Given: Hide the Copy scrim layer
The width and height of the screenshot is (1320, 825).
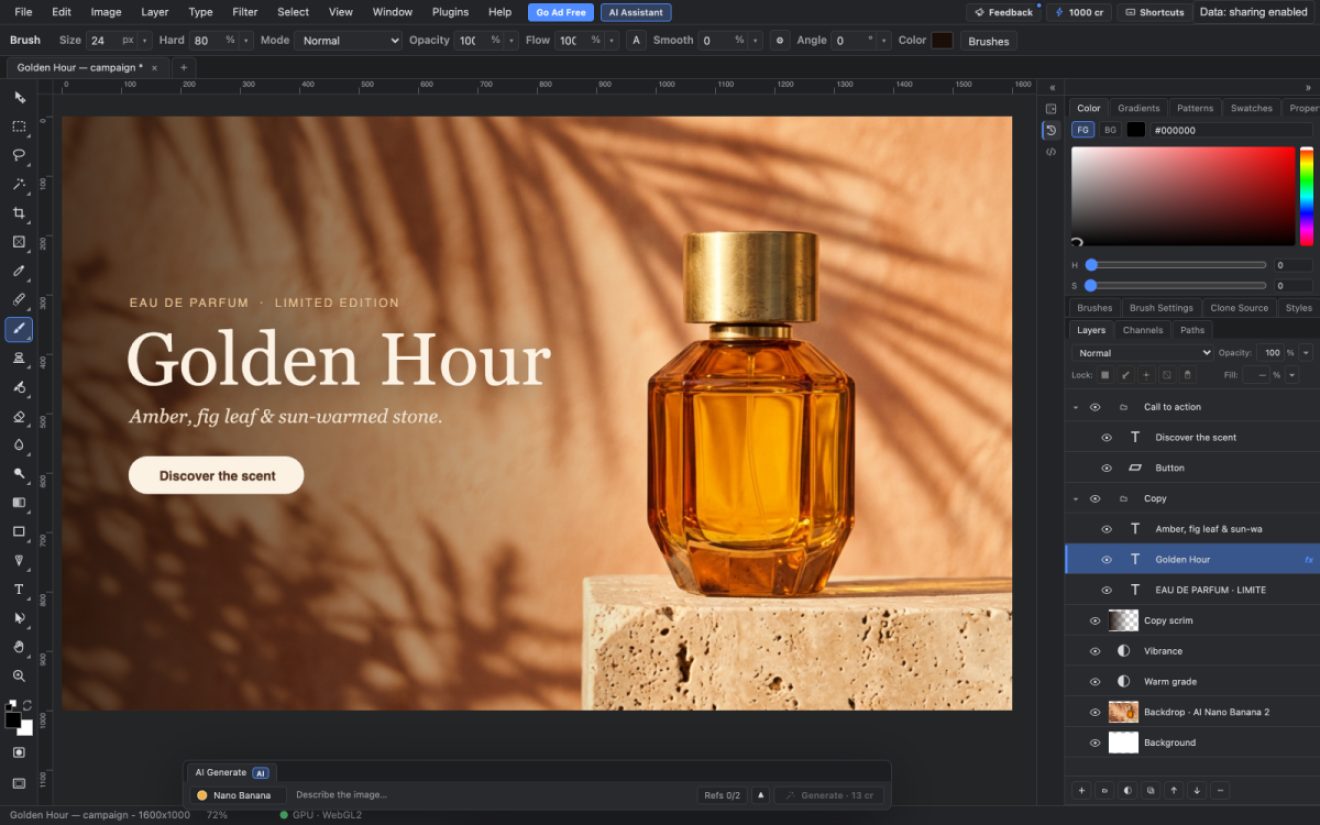Looking at the screenshot, I should click(1095, 621).
